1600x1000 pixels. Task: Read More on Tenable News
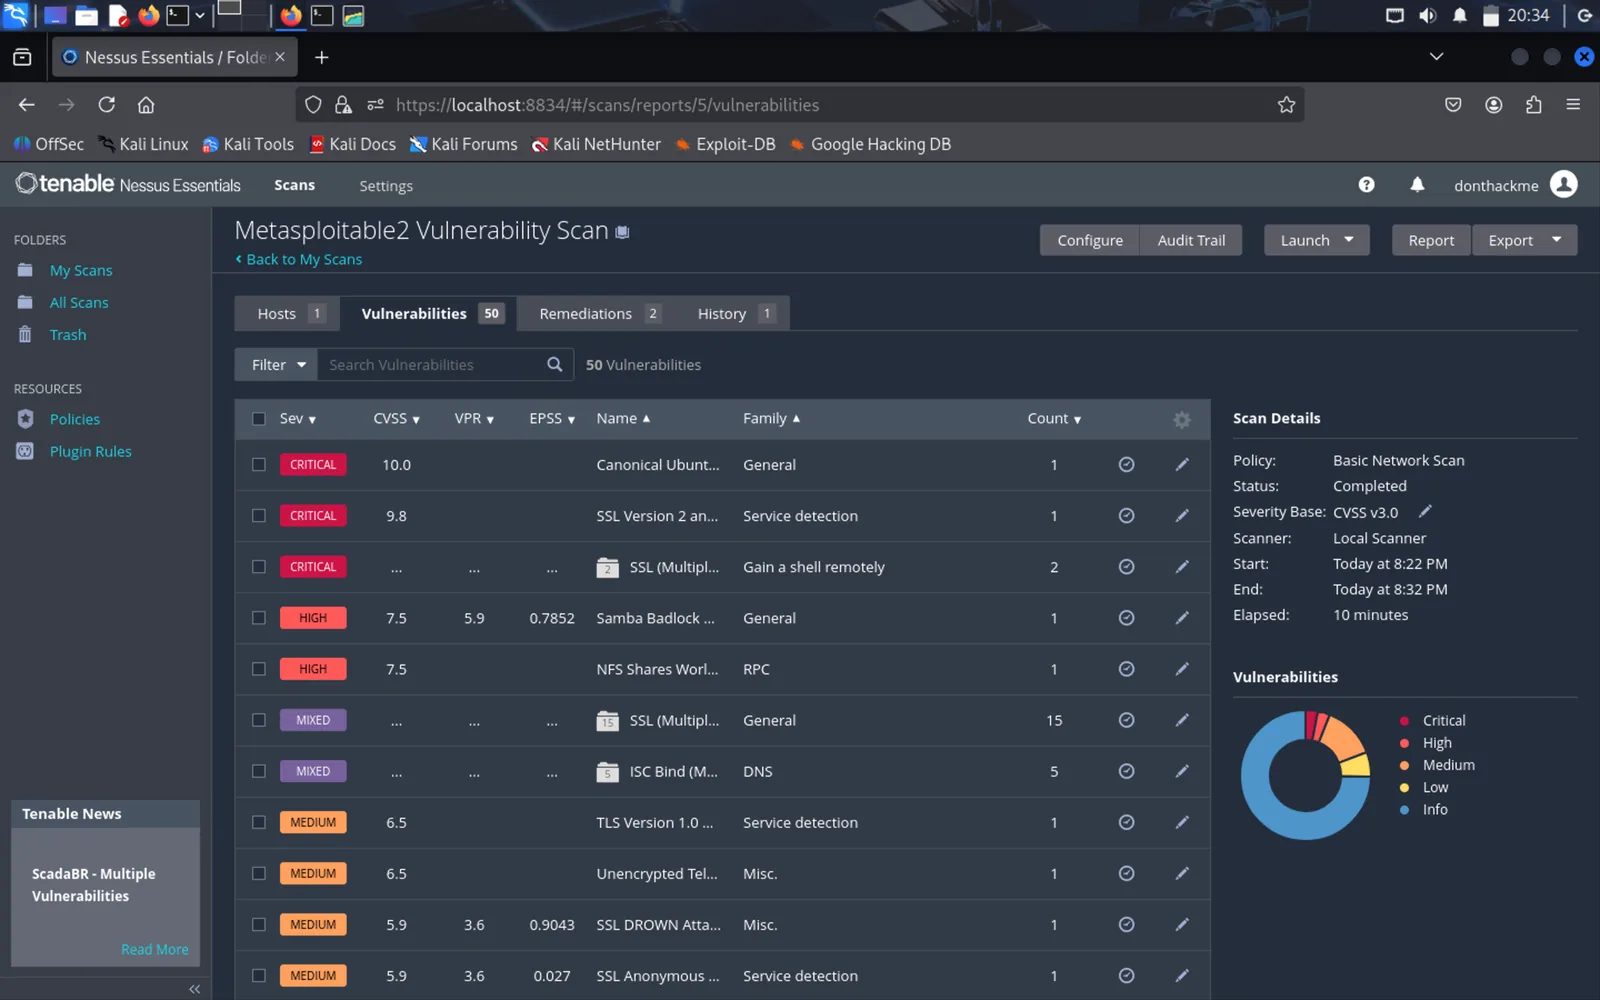coord(154,949)
